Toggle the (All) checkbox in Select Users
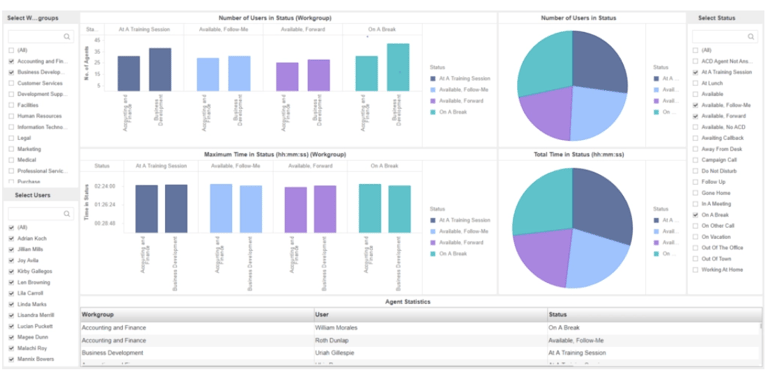 [11, 228]
